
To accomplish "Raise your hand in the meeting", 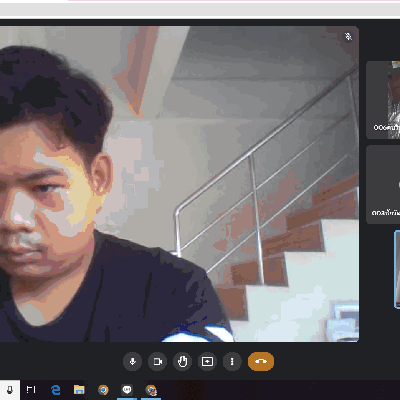I will pos(182,362).
